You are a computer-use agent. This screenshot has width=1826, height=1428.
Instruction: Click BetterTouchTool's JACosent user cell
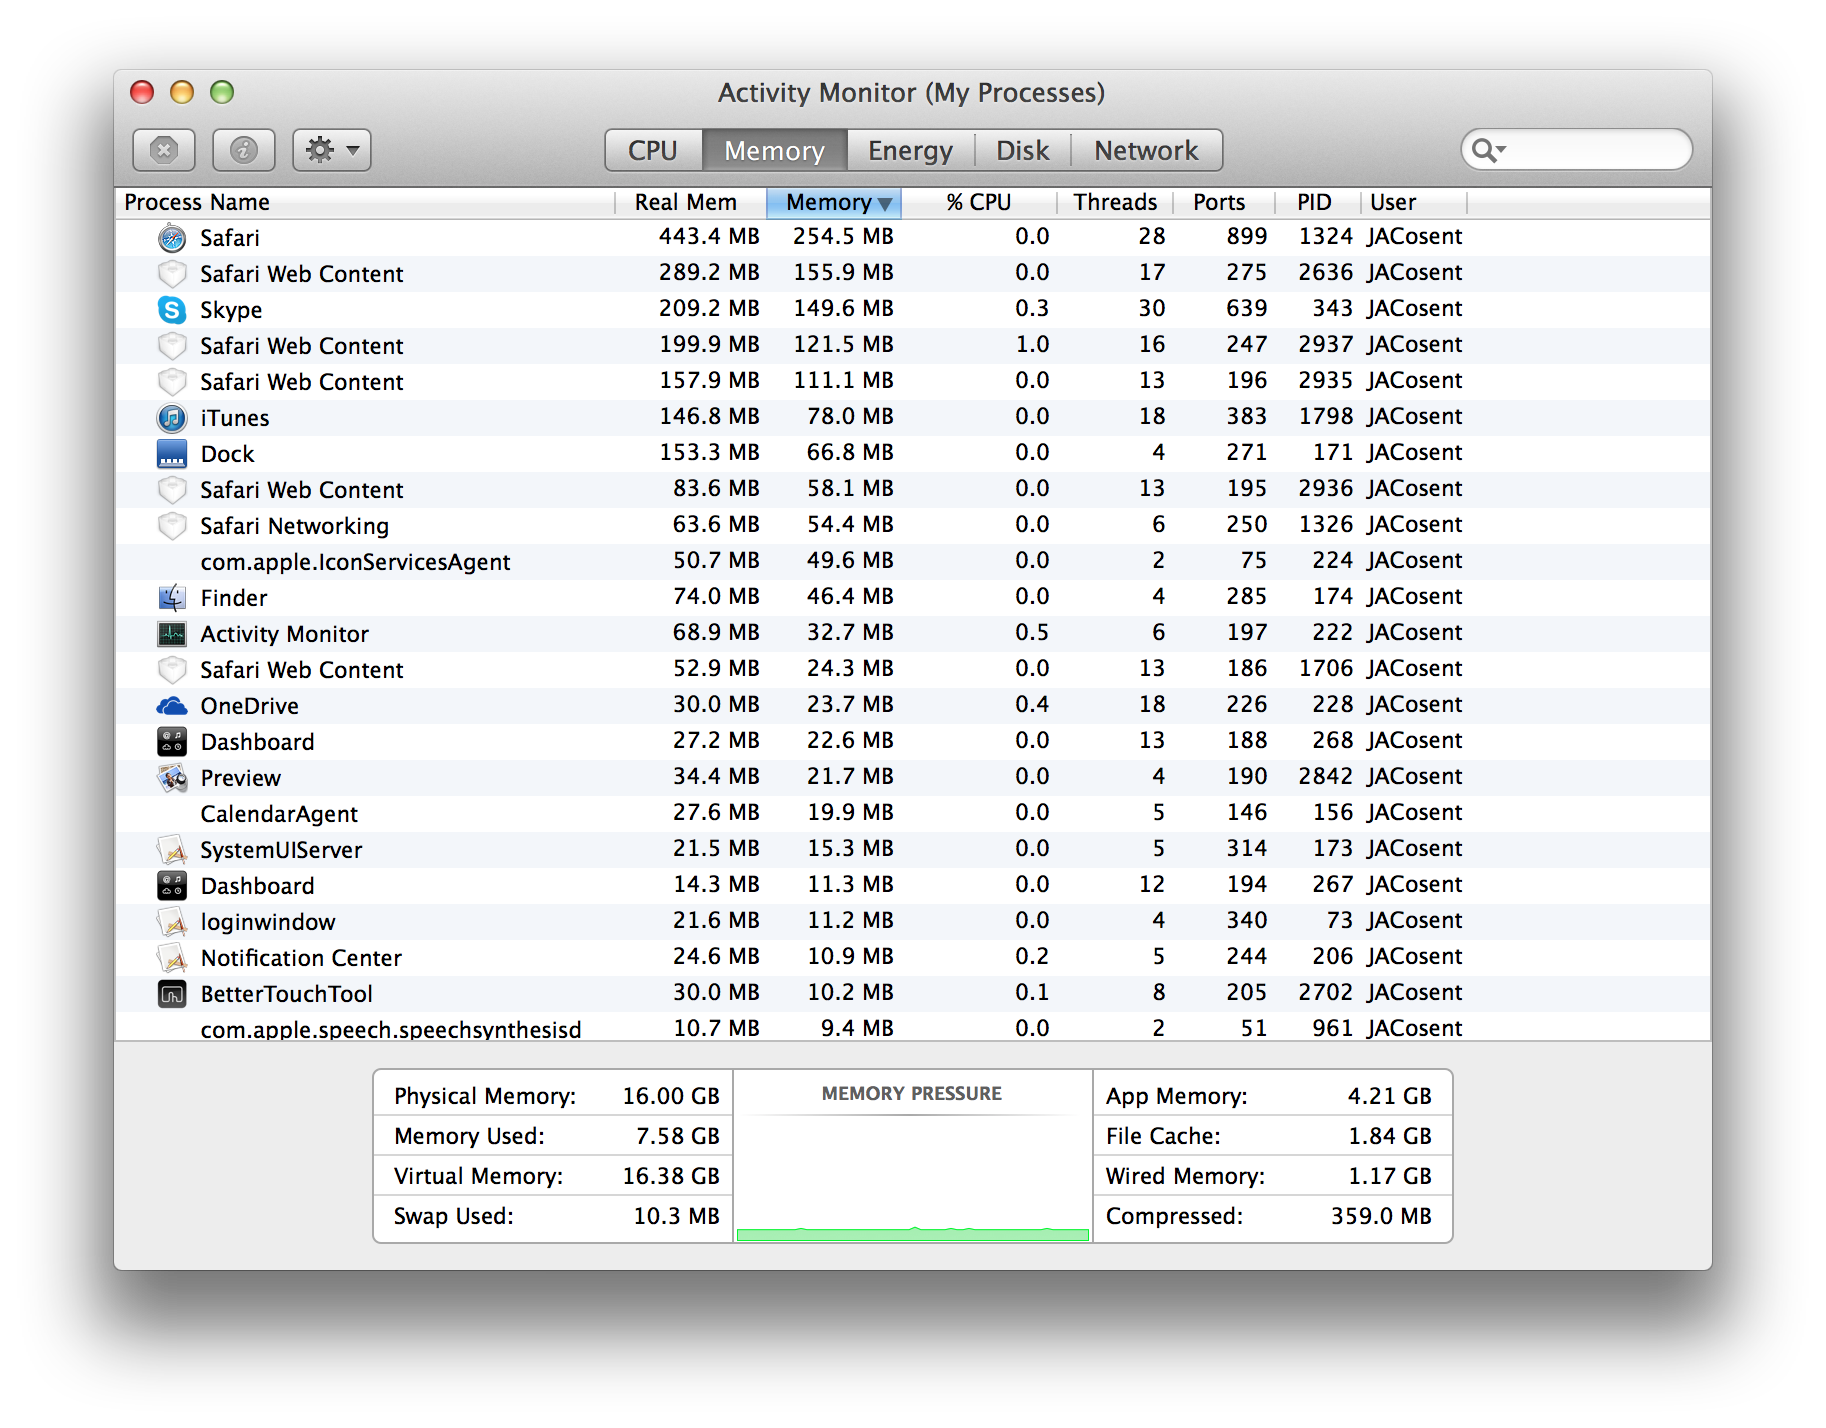[1414, 993]
